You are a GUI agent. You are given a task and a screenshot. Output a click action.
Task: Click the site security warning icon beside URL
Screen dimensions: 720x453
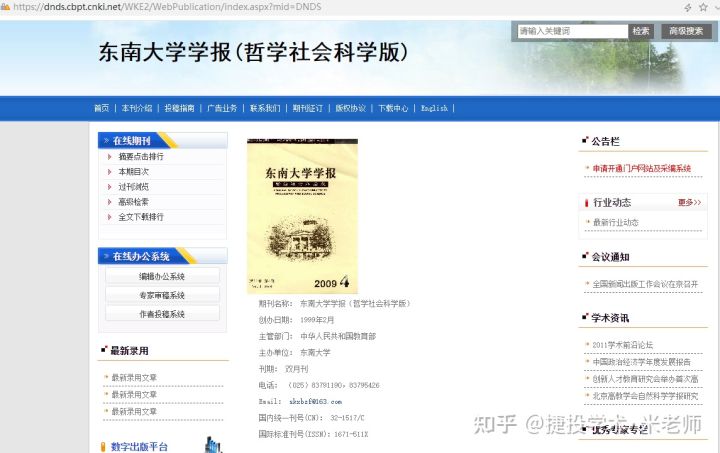pyautogui.click(x=5, y=7)
